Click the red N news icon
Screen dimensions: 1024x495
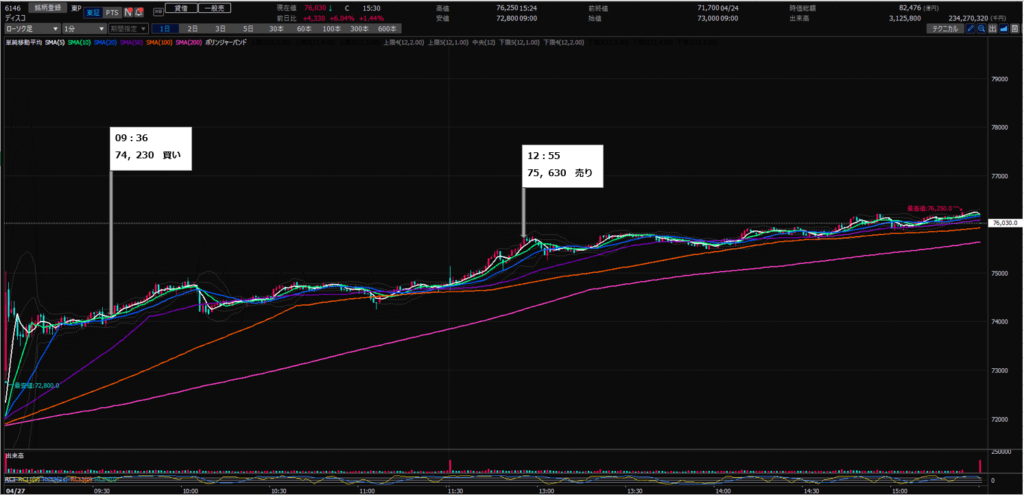pos(127,12)
